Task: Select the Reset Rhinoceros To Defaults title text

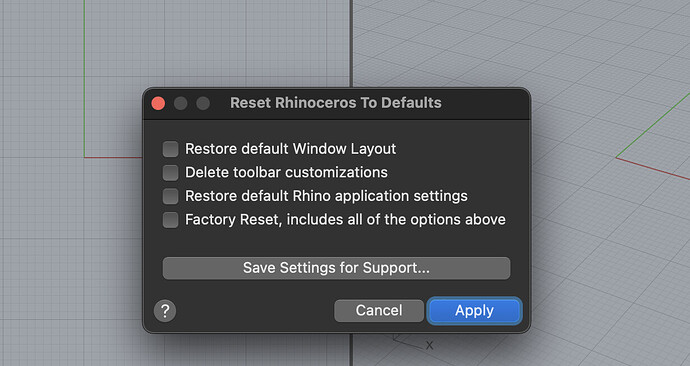Action: click(x=336, y=103)
